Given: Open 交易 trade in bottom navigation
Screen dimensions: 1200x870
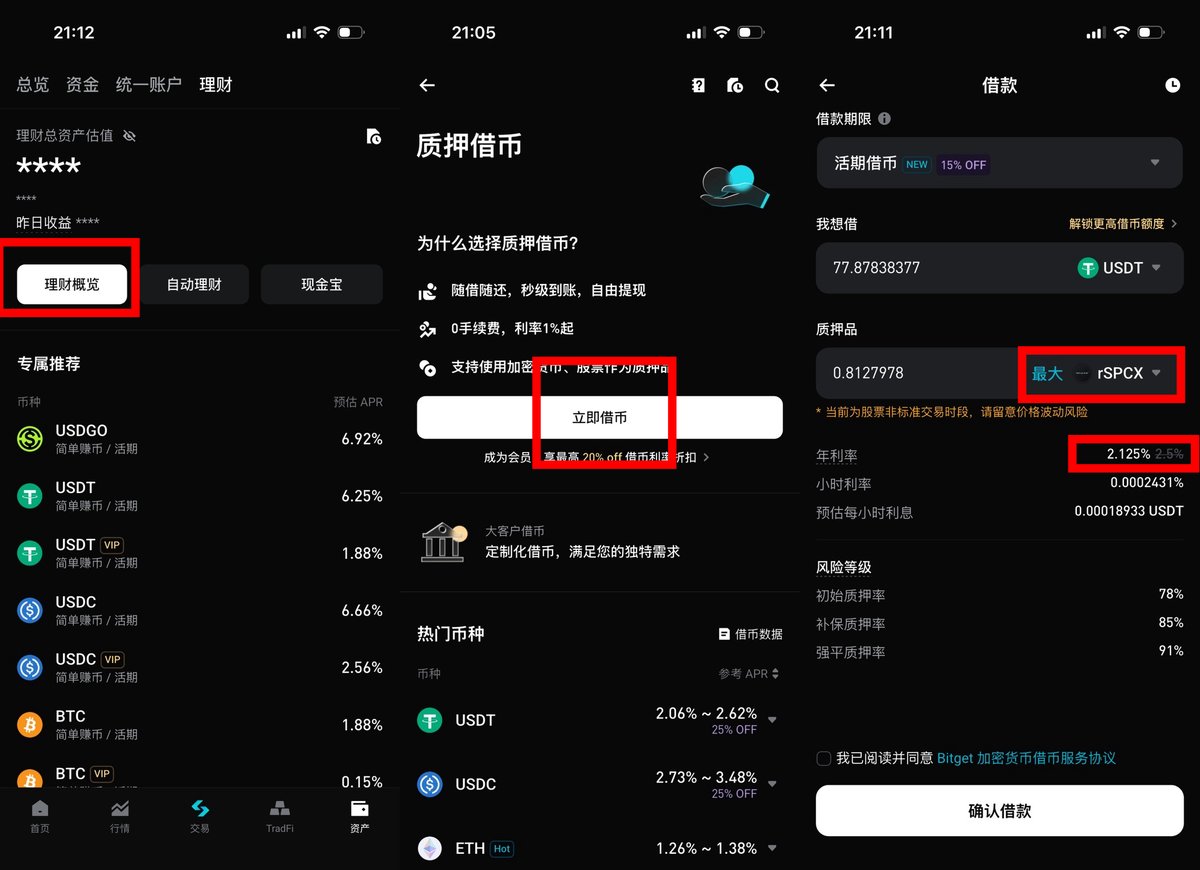Looking at the screenshot, I should click(200, 816).
